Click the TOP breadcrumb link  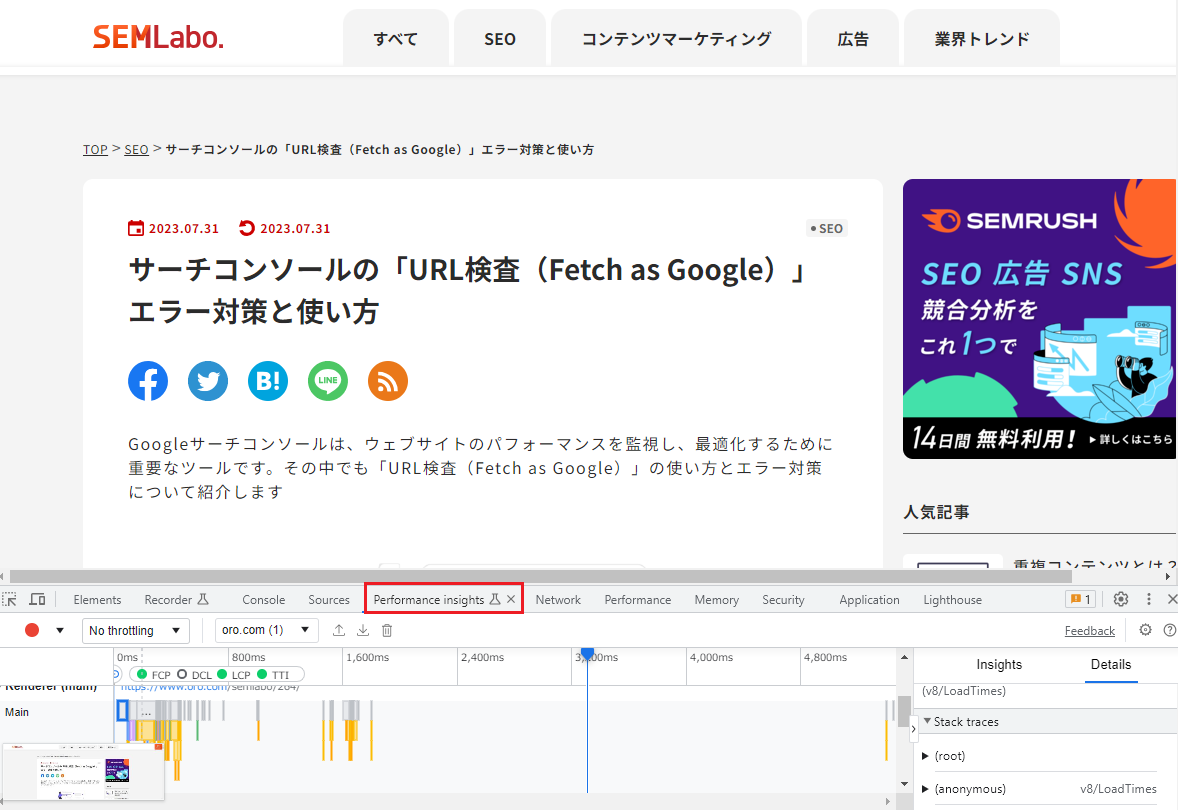95,149
